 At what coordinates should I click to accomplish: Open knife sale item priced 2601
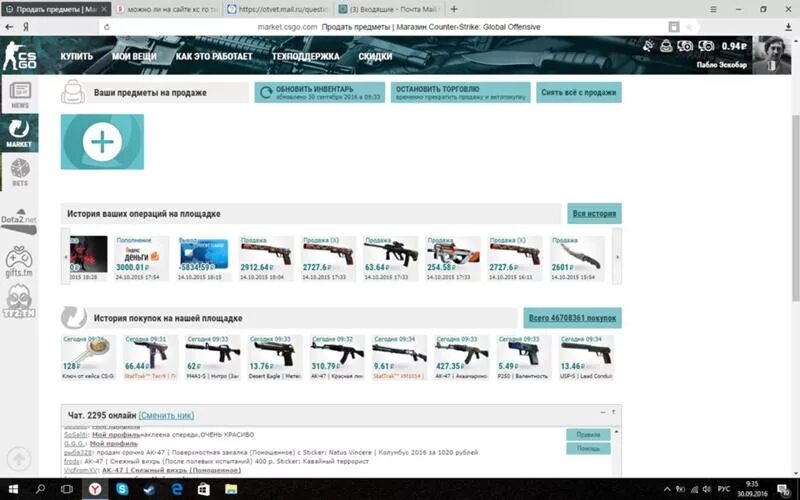coord(577,258)
